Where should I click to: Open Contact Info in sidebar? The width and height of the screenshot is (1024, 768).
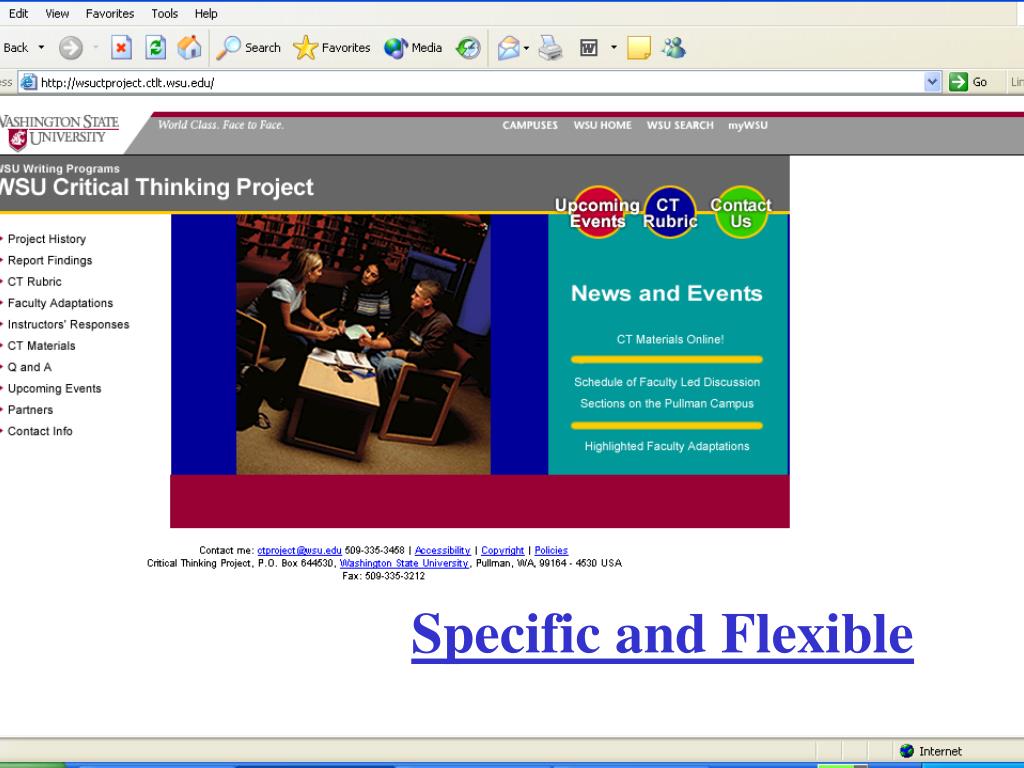coord(40,431)
